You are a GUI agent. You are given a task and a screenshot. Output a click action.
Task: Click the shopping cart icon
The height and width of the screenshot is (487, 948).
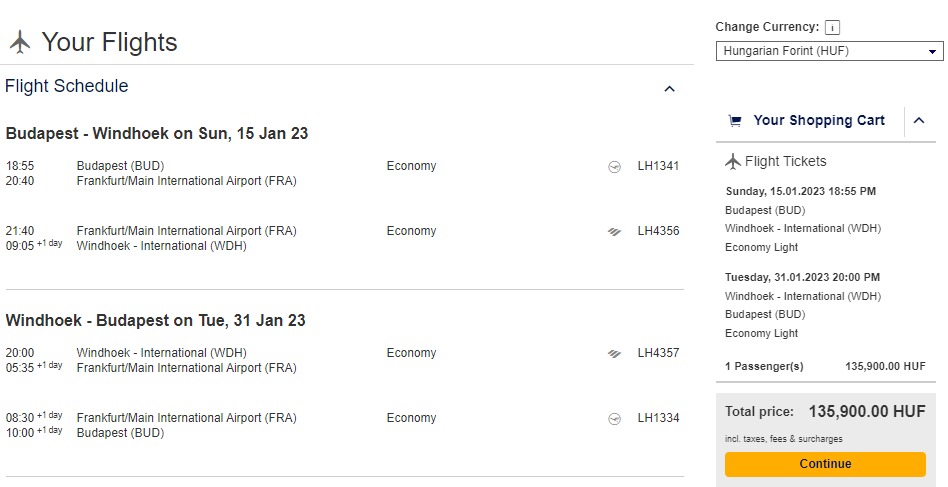[735, 121]
